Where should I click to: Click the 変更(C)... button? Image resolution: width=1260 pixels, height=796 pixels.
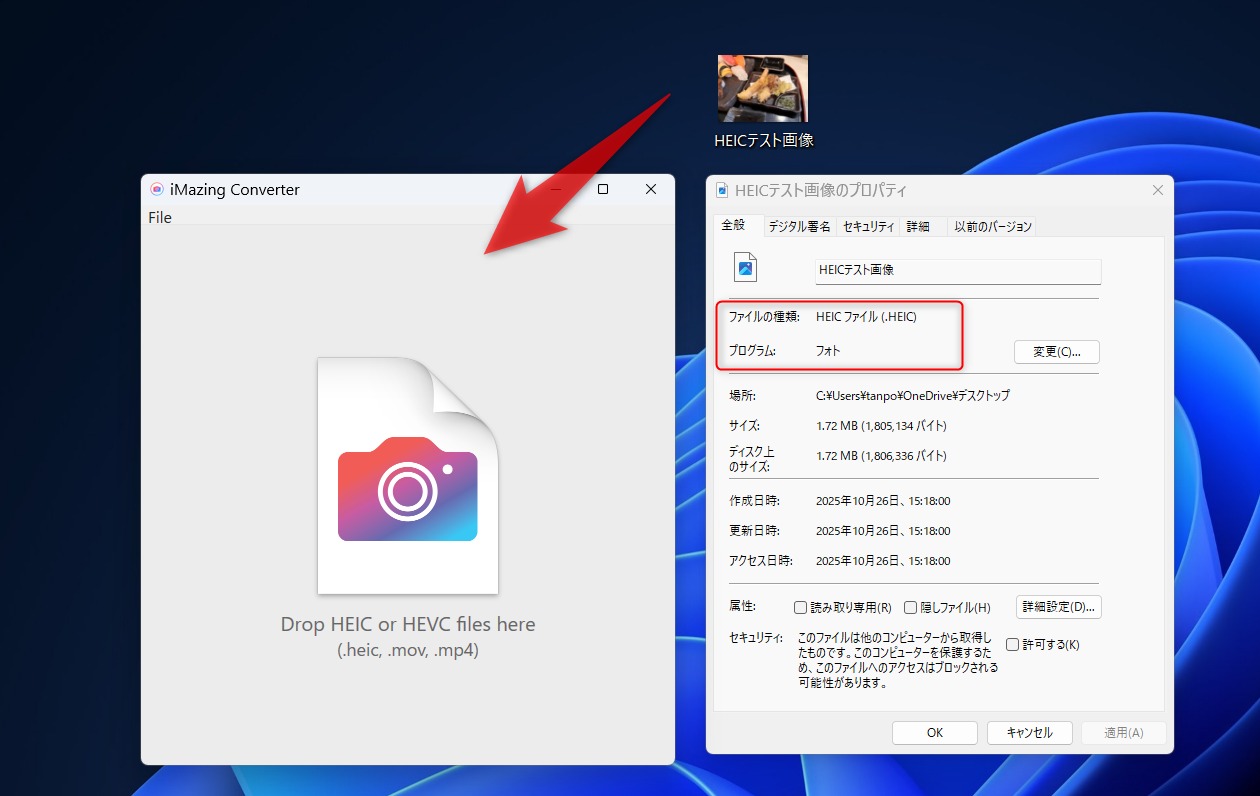(x=1056, y=351)
